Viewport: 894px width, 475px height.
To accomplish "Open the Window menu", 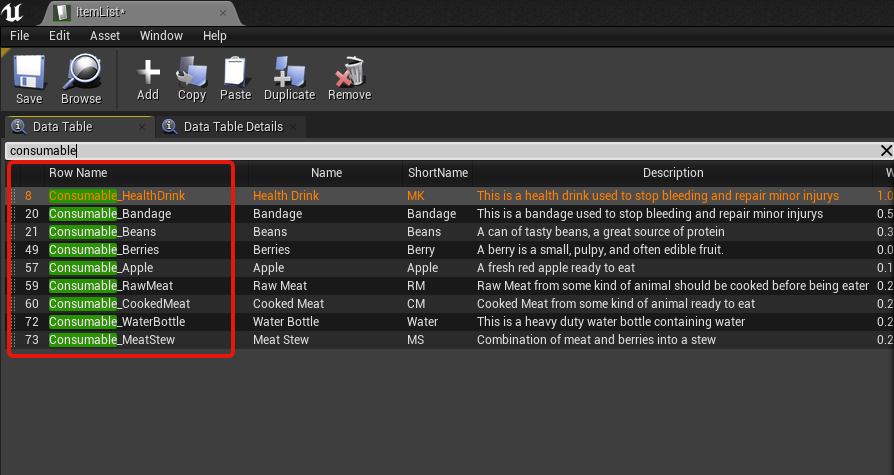I will [161, 36].
